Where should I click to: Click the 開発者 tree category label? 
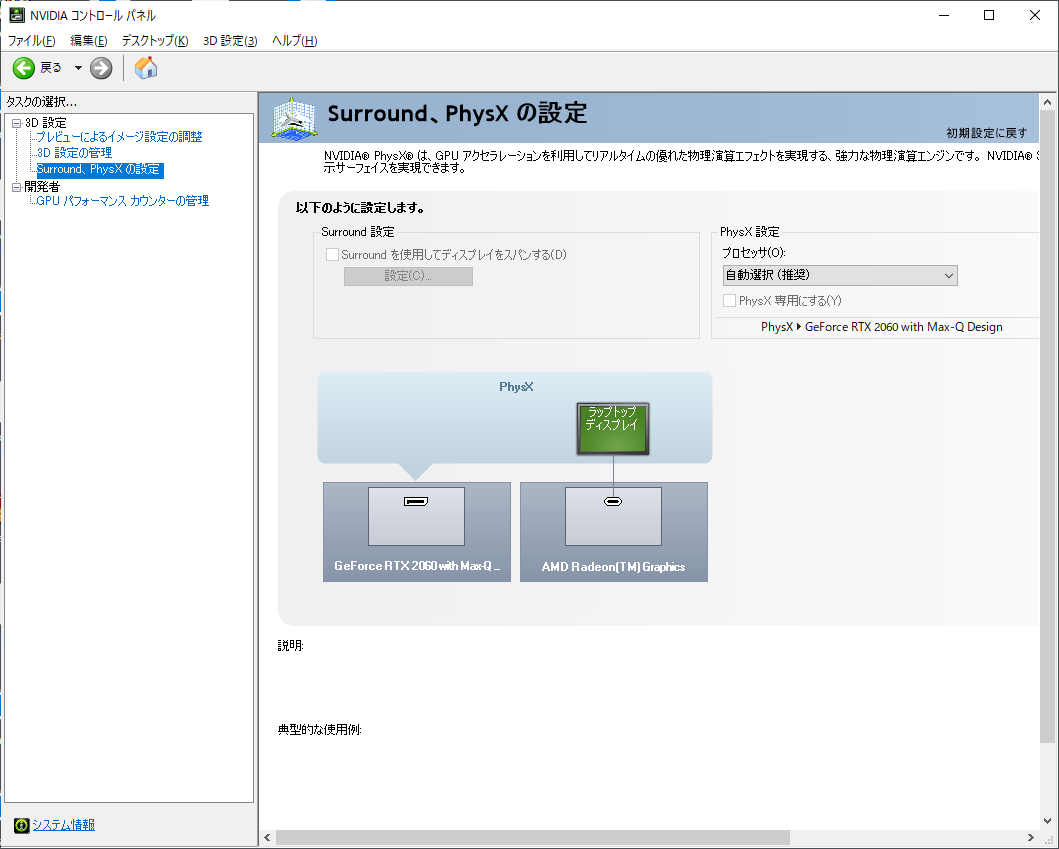(42, 187)
